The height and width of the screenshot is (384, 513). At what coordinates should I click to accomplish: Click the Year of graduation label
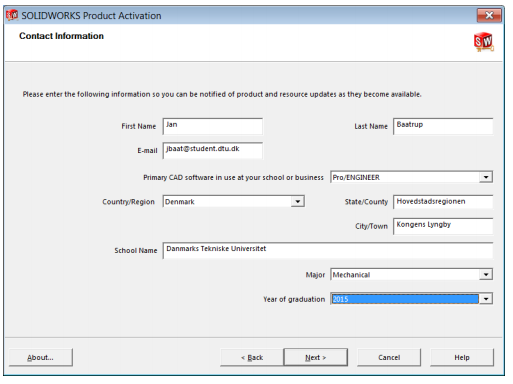click(294, 299)
